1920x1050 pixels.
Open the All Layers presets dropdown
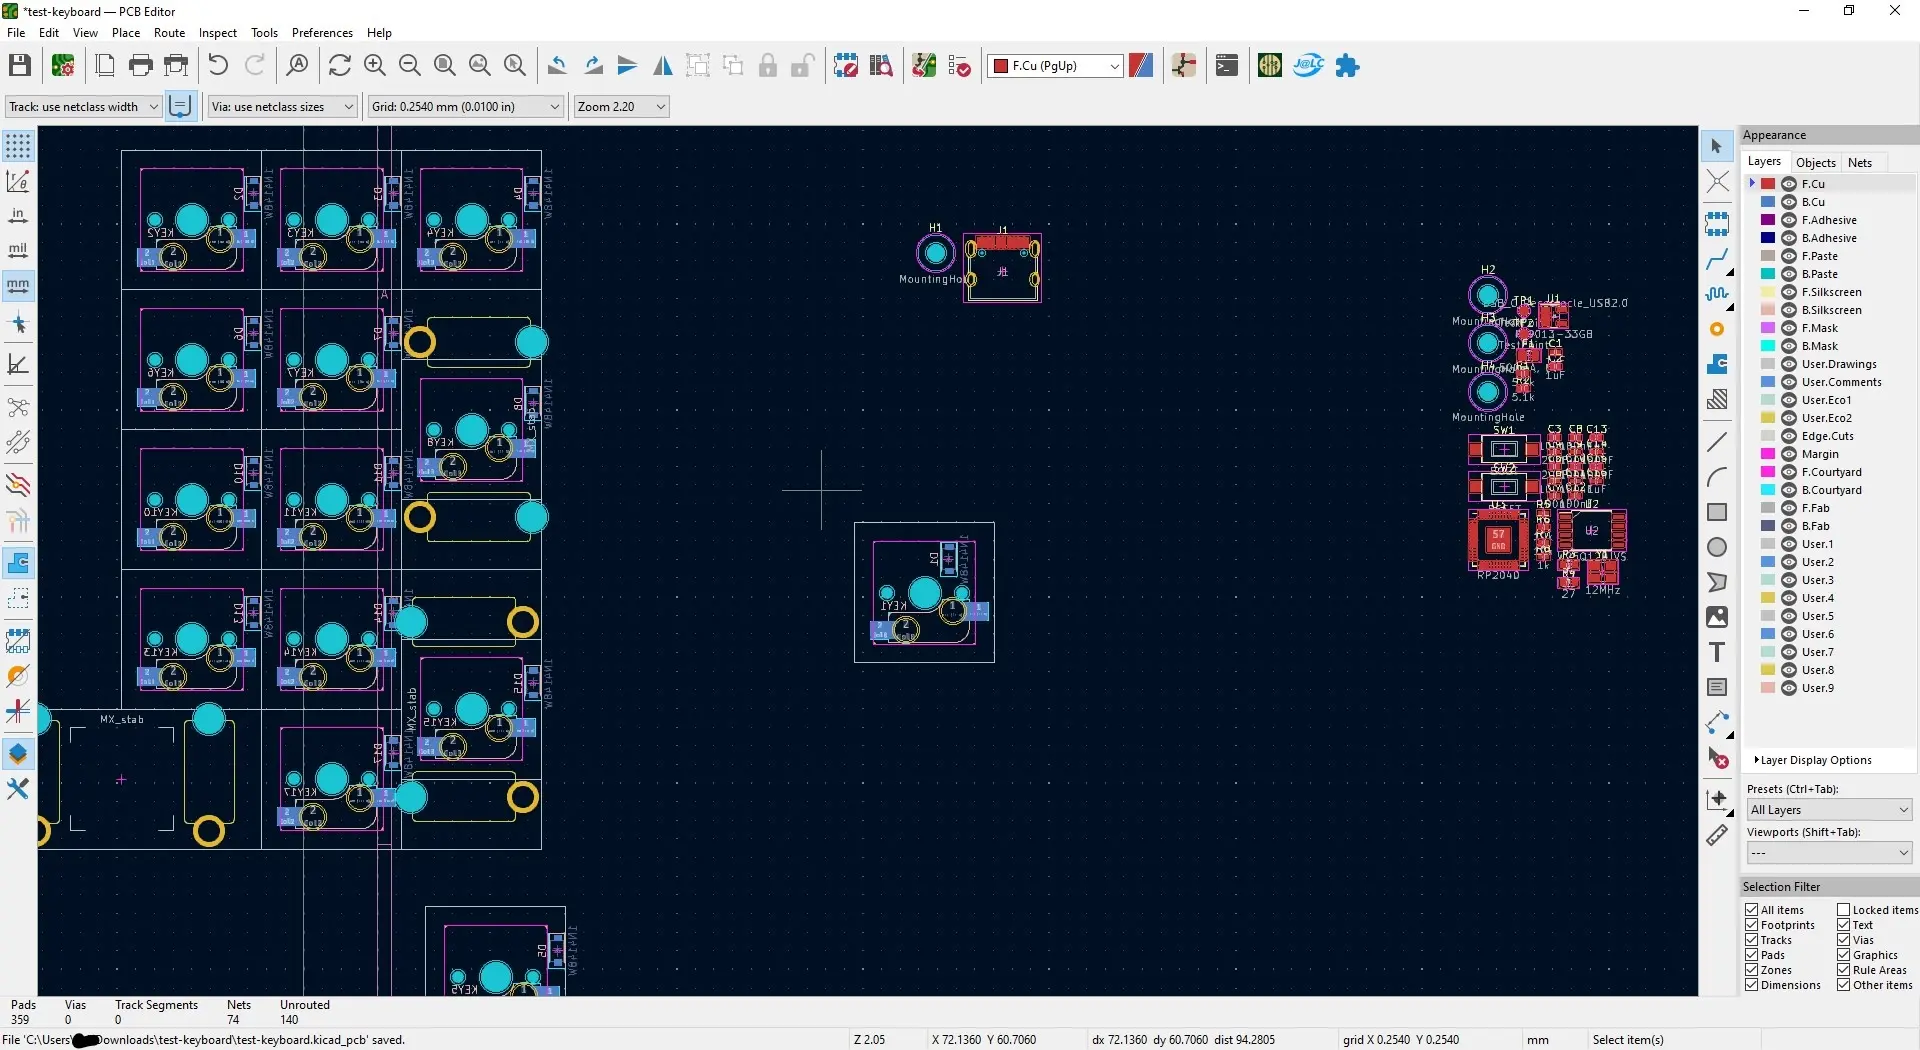[1829, 810]
